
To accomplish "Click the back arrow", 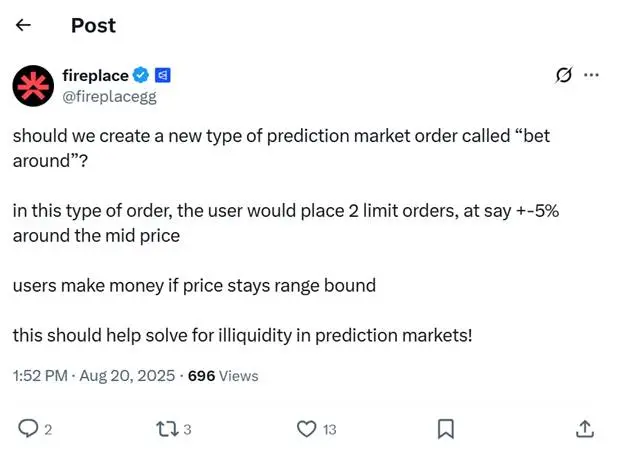I will coord(24,26).
